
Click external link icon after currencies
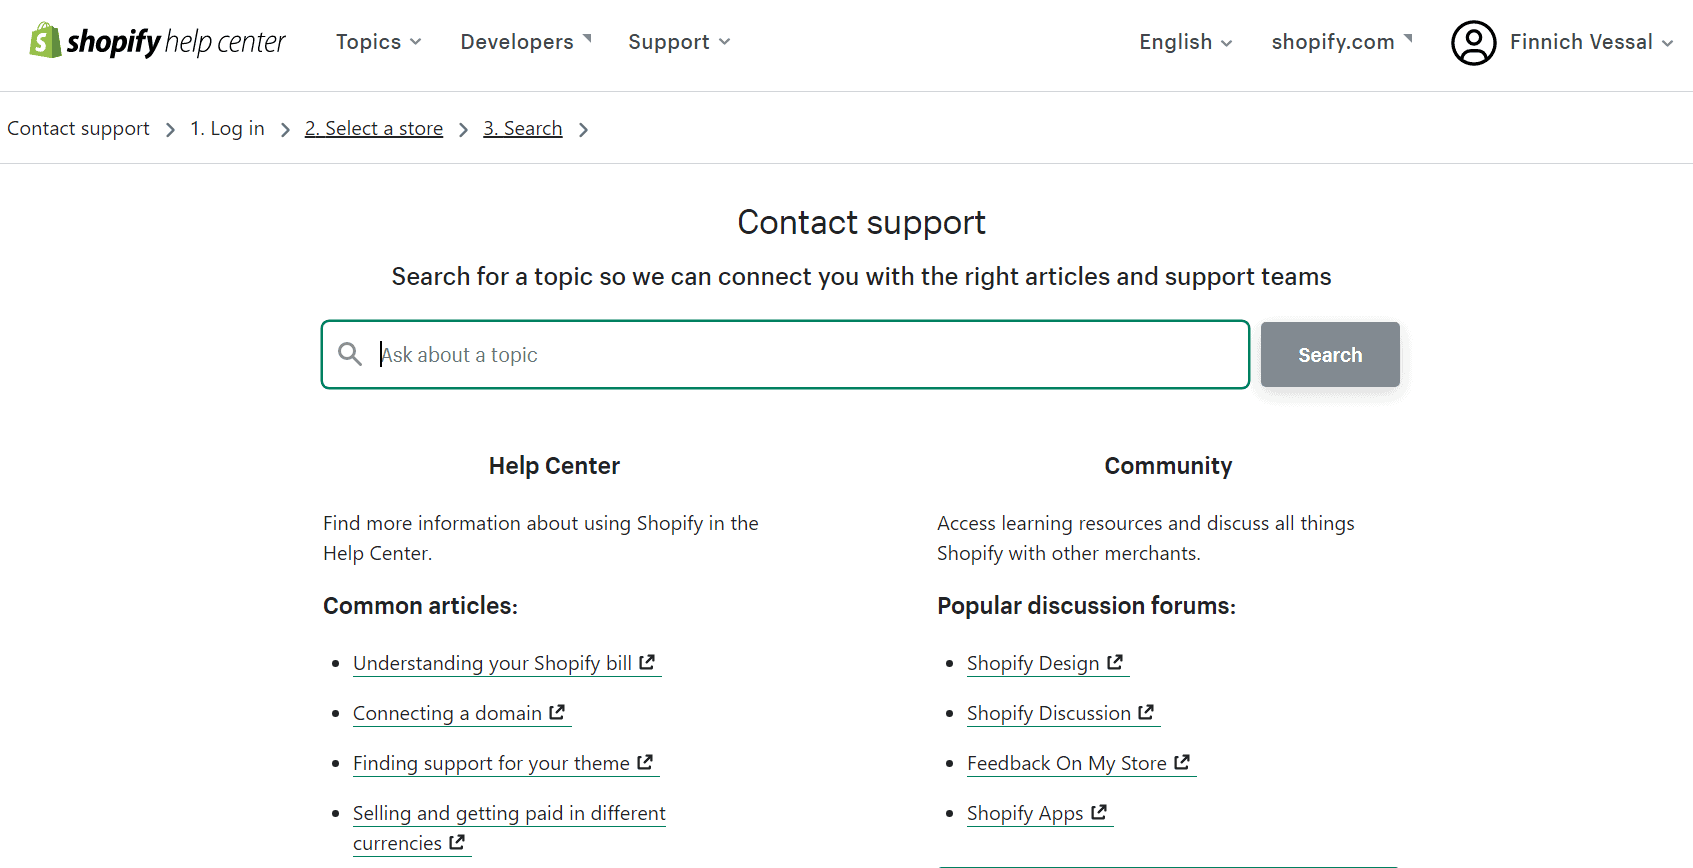point(457,842)
